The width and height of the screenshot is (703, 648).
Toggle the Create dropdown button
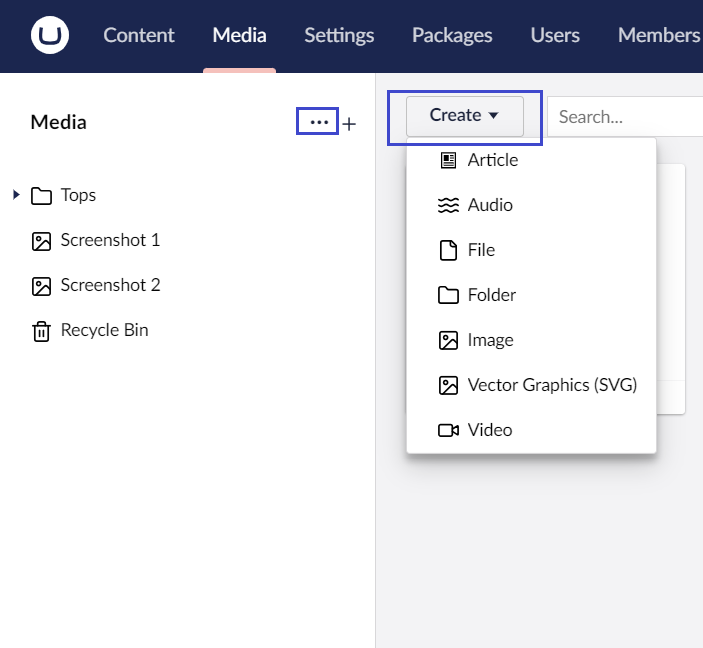pyautogui.click(x=464, y=116)
